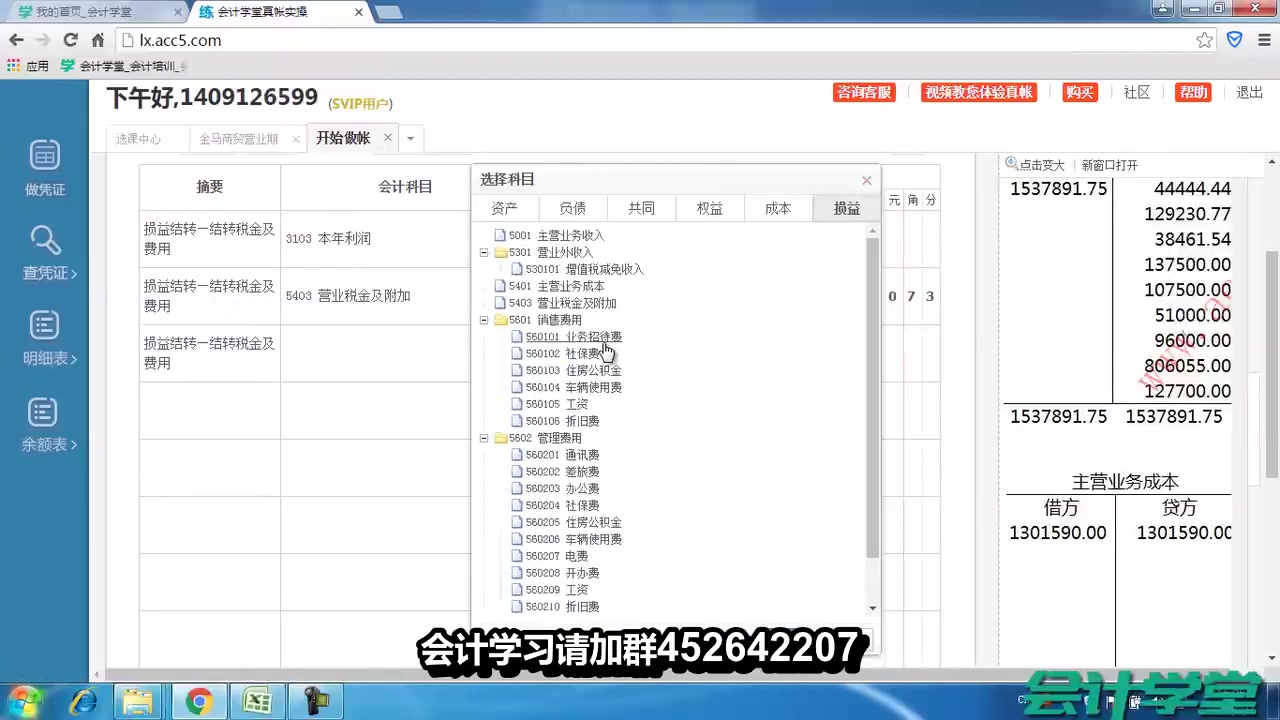Image resolution: width=1280 pixels, height=720 pixels.
Task: Switch to 成本 category tab
Action: [778, 208]
